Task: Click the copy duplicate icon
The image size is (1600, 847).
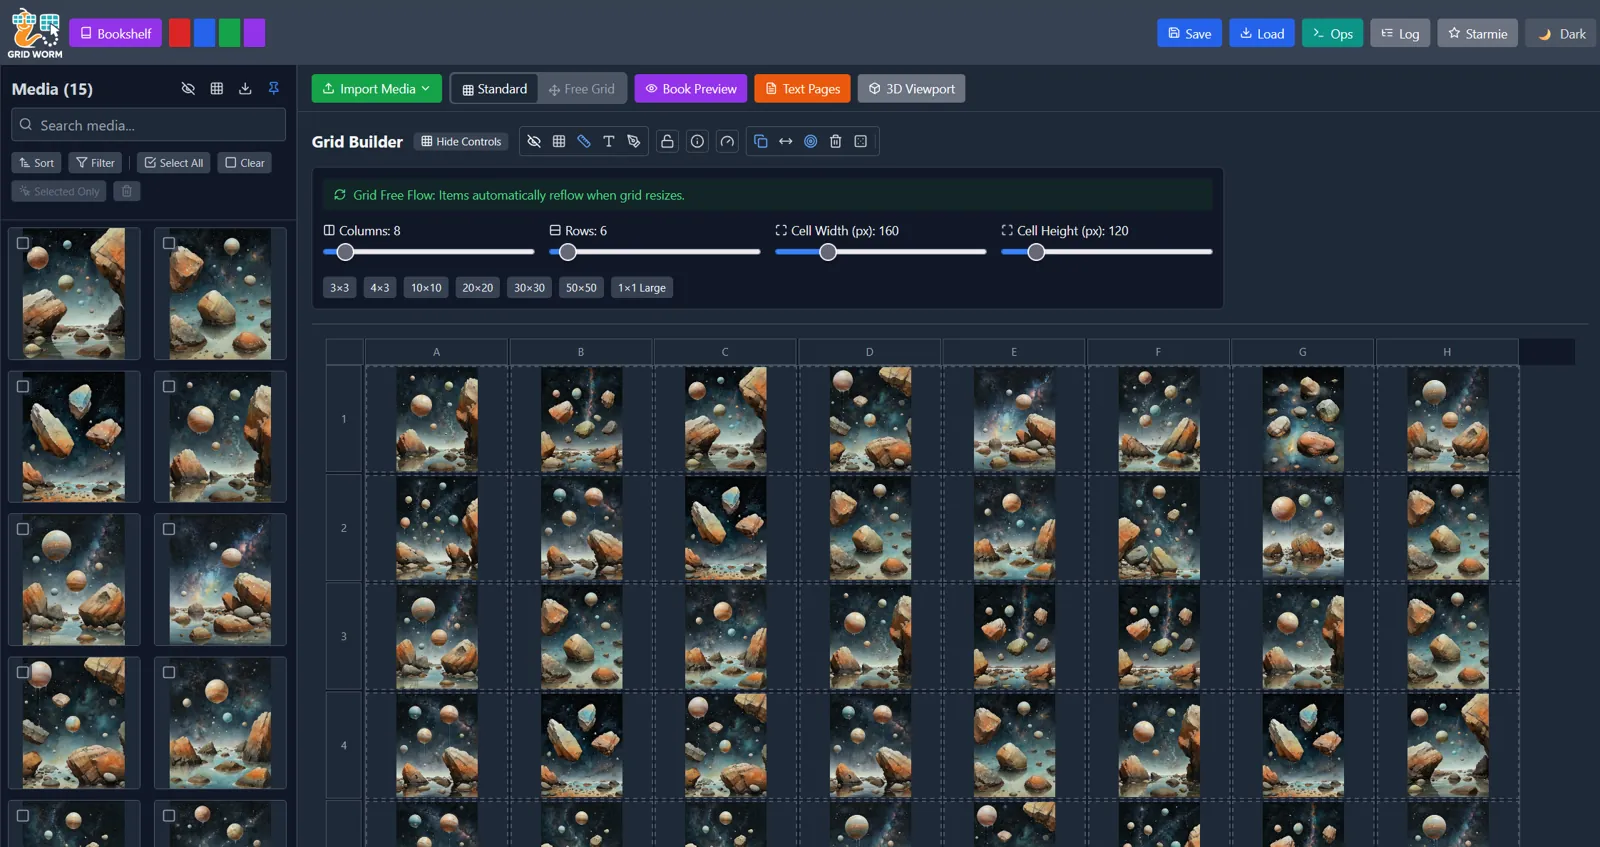Action: [x=761, y=141]
